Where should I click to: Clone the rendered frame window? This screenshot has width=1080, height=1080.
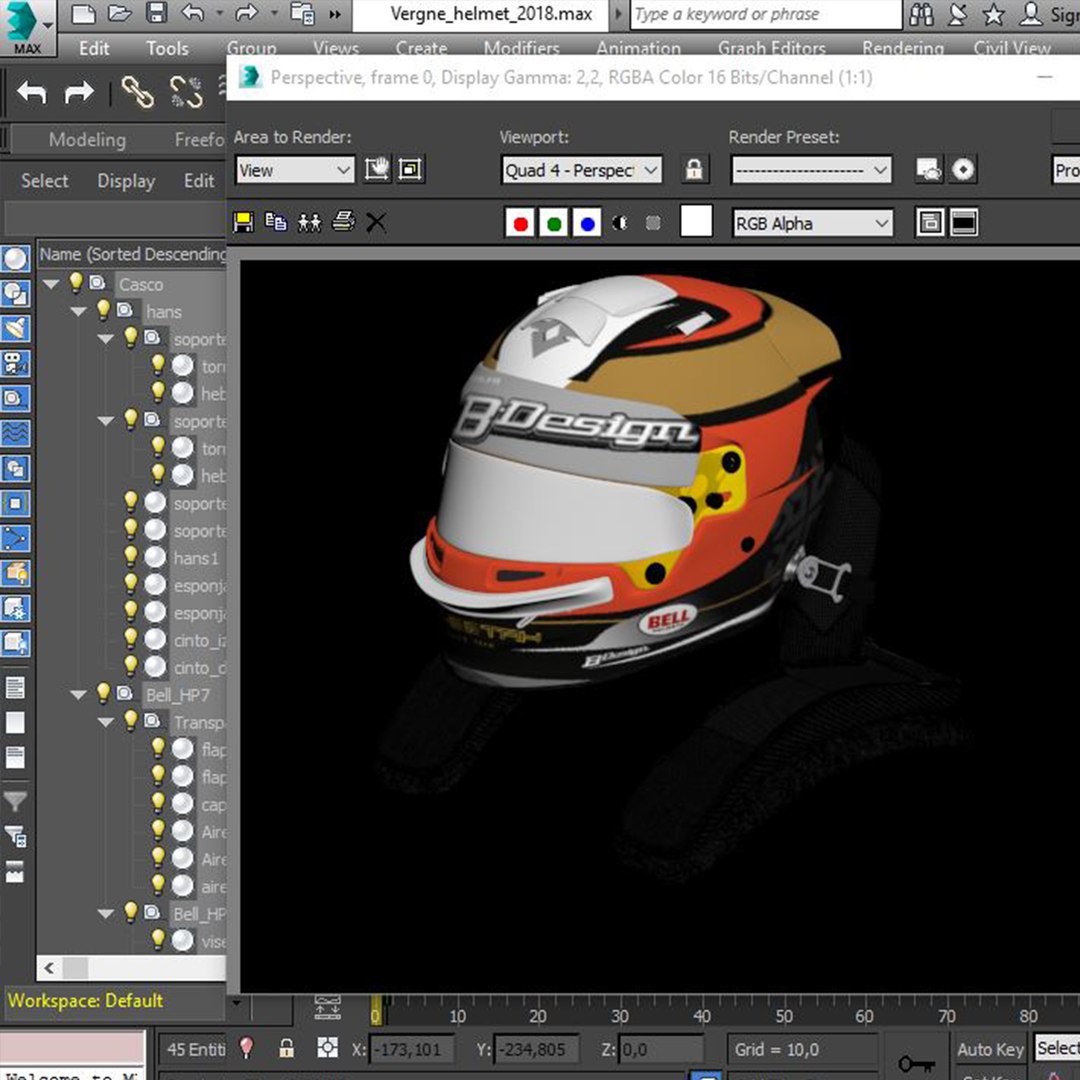point(309,222)
